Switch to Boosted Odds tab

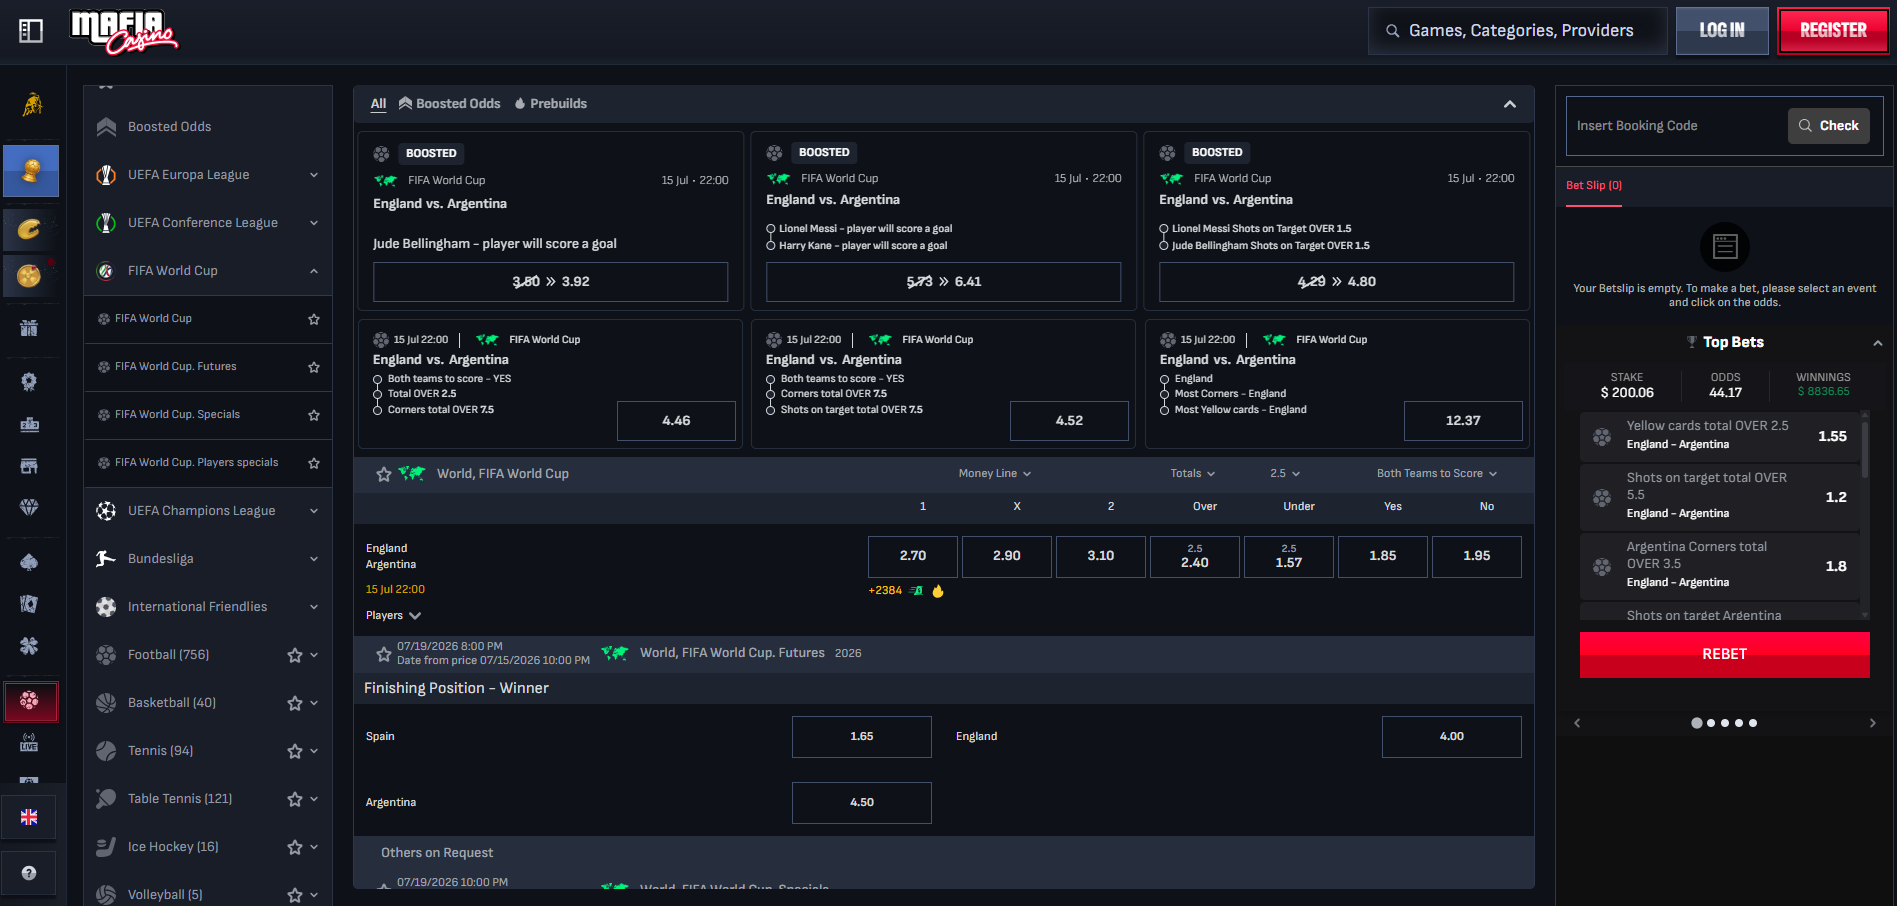449,104
